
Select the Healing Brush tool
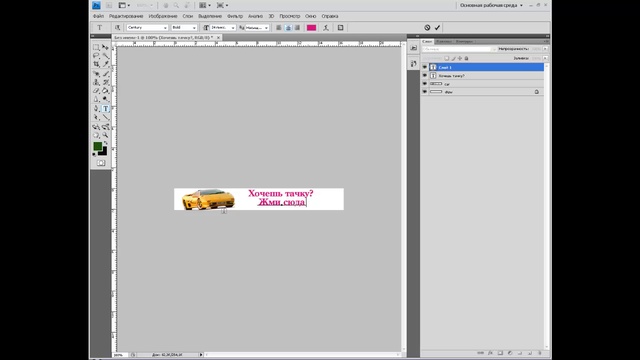pyautogui.click(x=96, y=74)
